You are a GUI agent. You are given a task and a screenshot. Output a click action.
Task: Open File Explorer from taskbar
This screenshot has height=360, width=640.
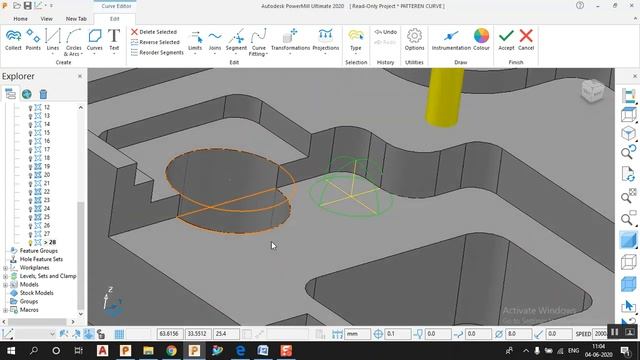click(148, 351)
